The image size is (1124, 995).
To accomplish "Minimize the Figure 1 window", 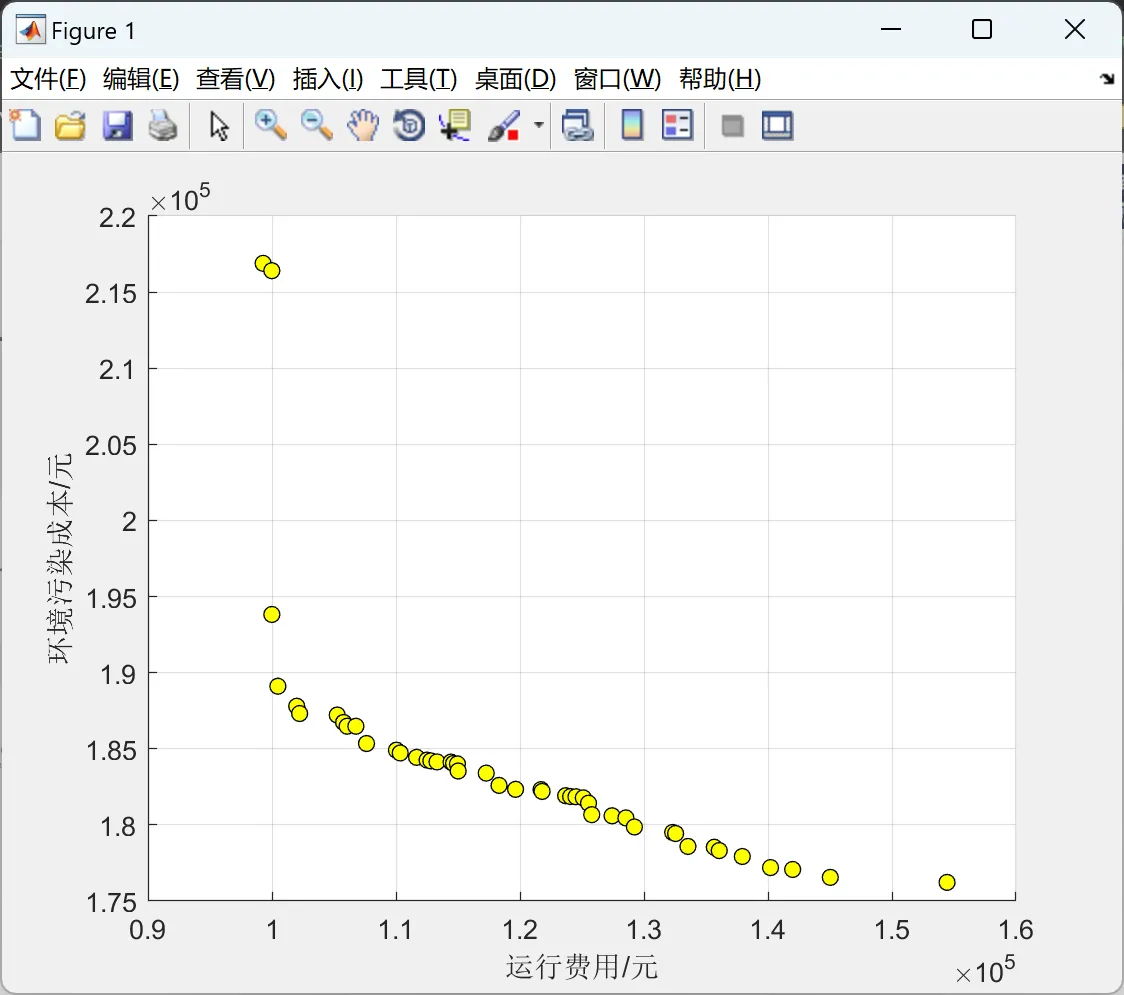I will click(890, 29).
